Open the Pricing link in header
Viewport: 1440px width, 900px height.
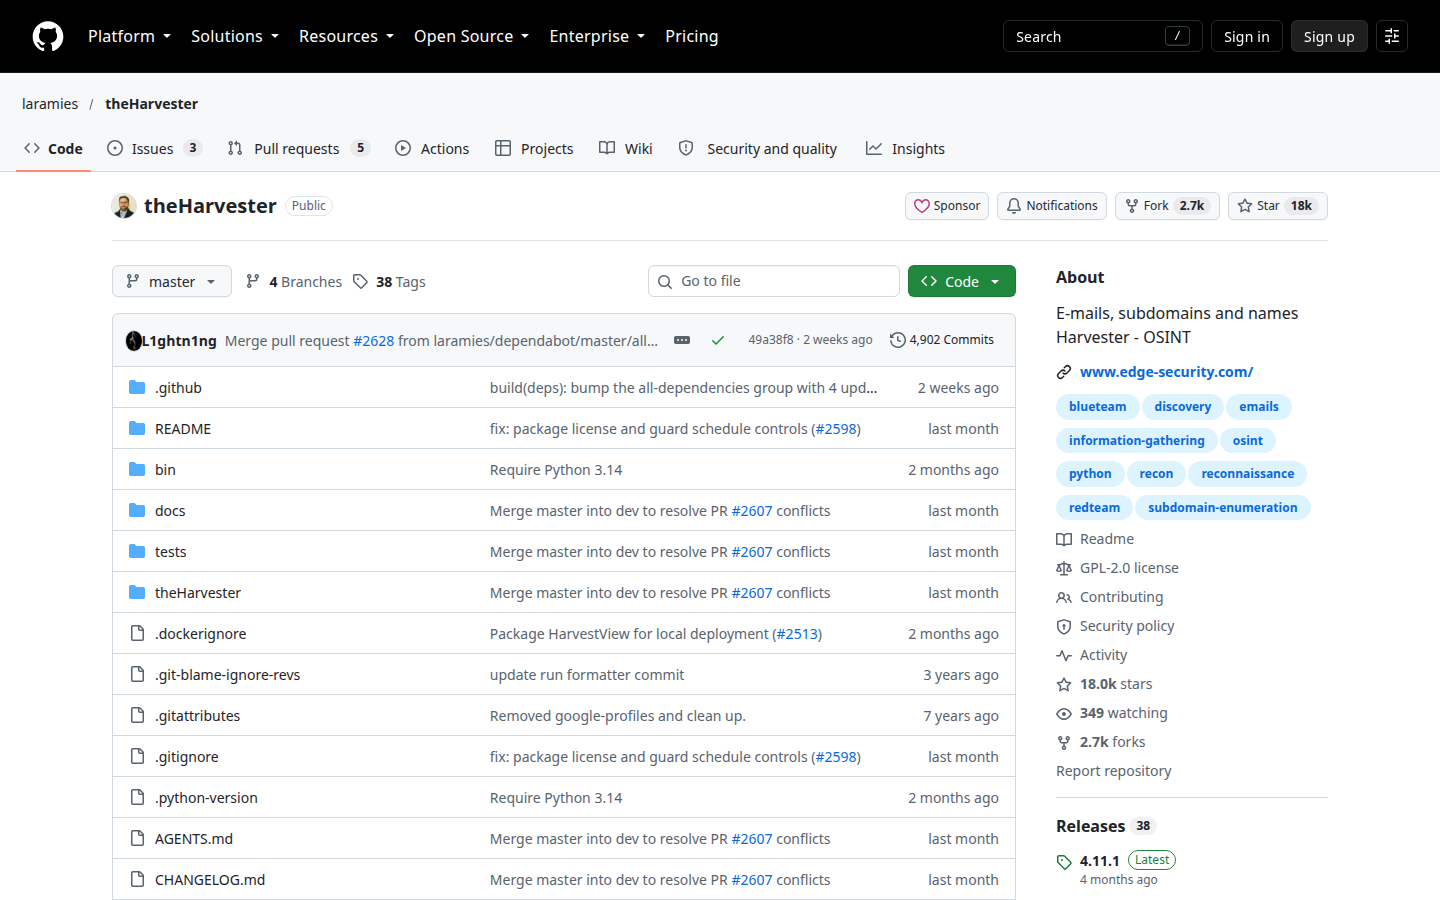click(x=692, y=36)
